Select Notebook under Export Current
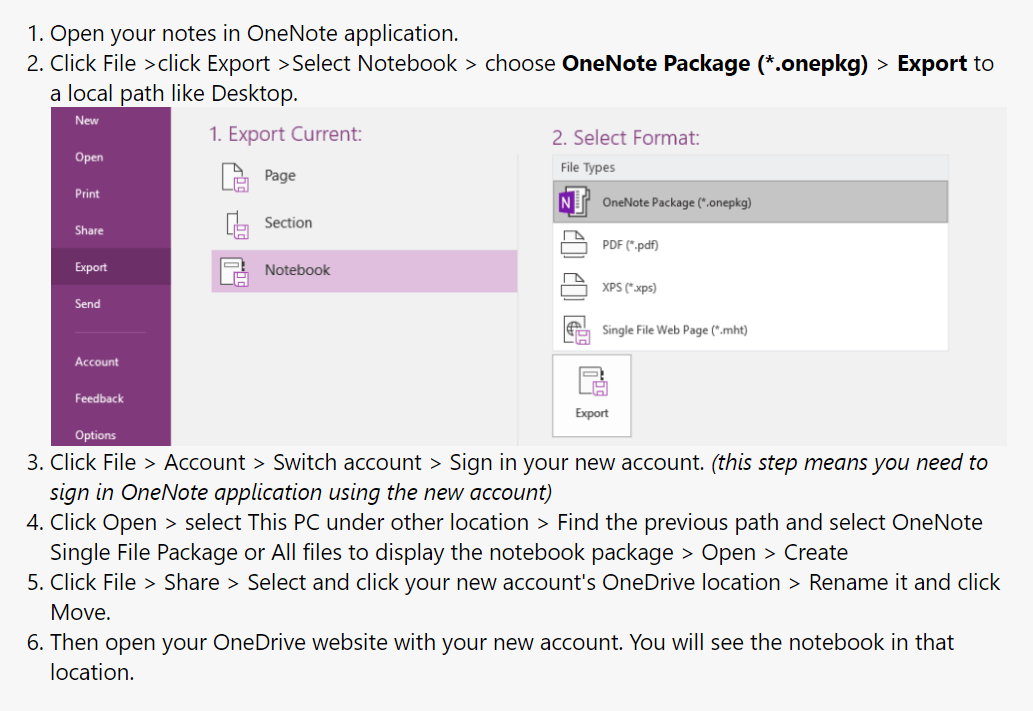Screen dimensions: 1033x711 point(364,271)
